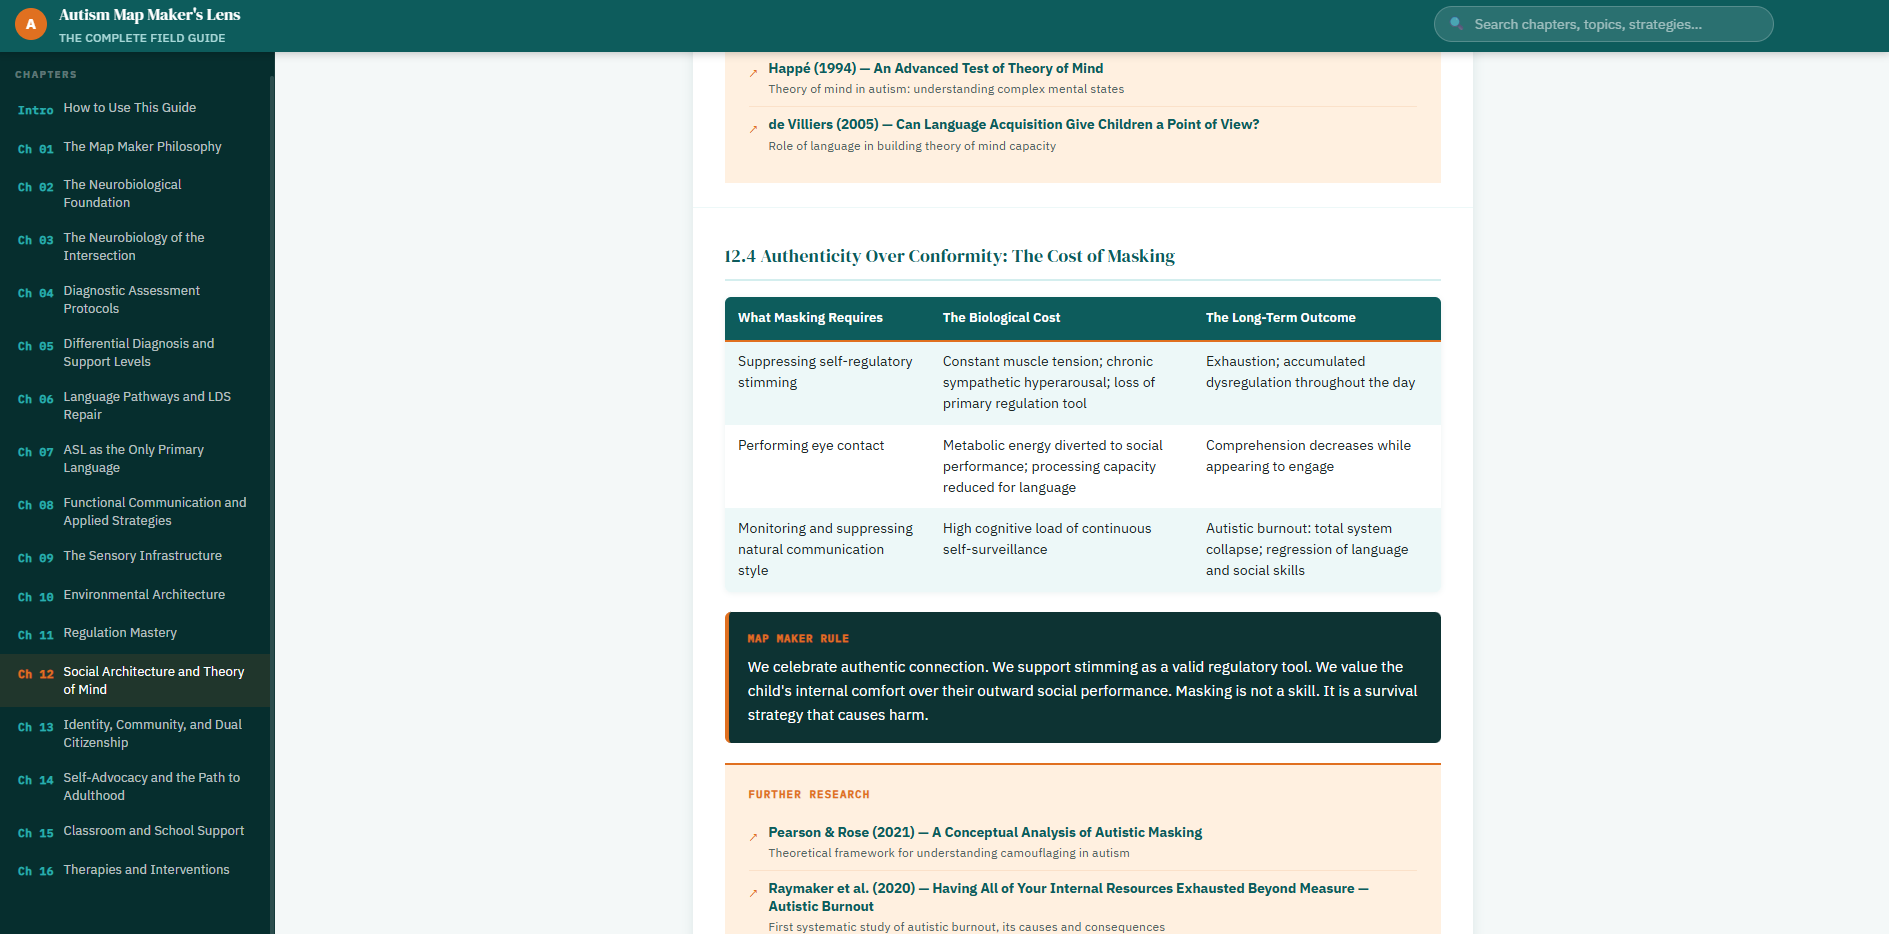The height and width of the screenshot is (934, 1889).
Task: Click 'Role of language in building theory of mind' description
Action: click(912, 146)
